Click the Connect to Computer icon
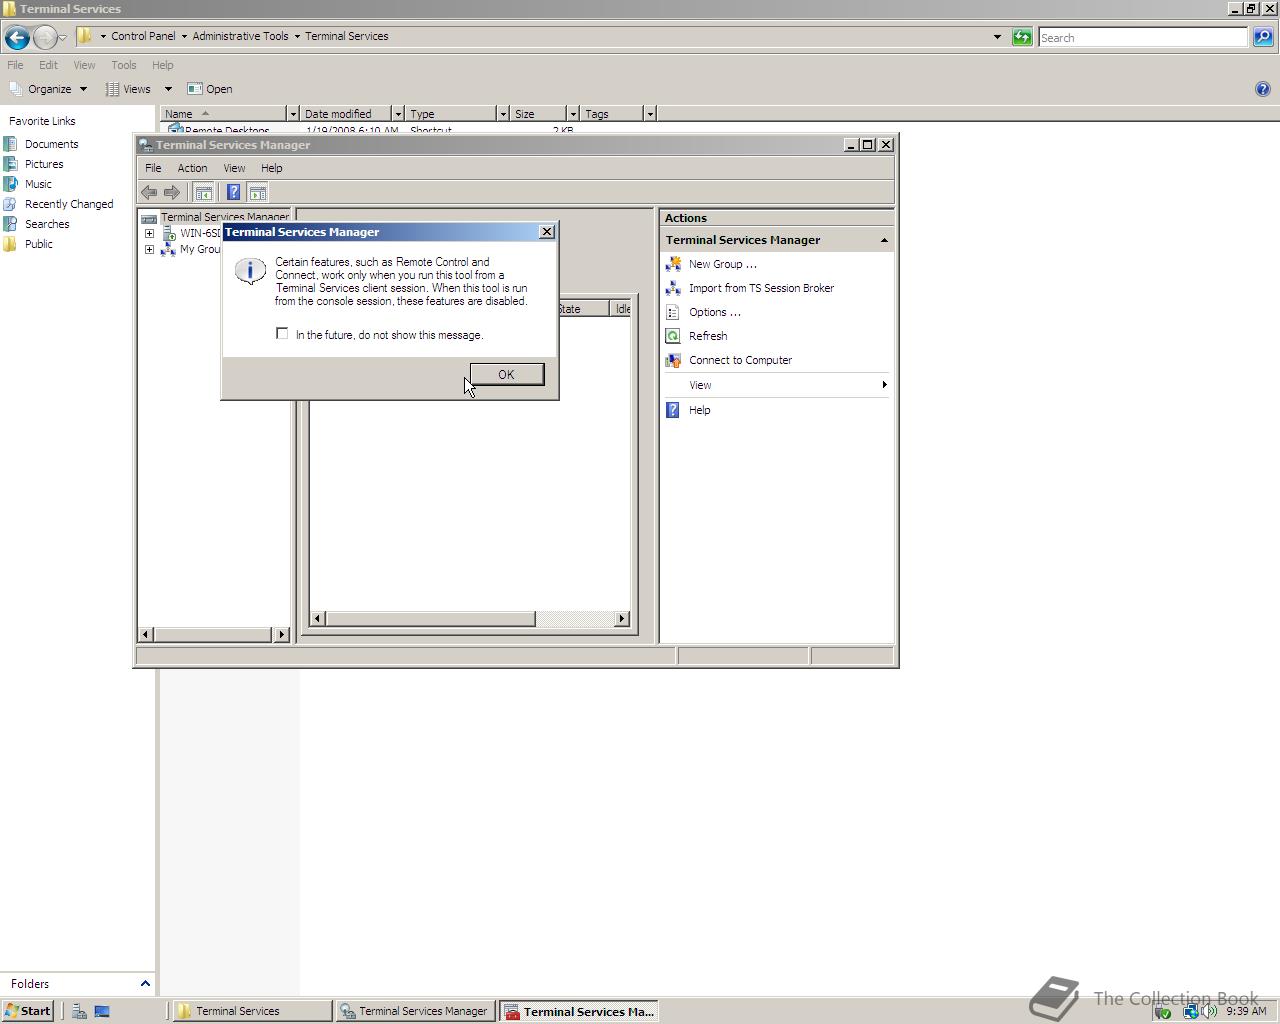 673,360
